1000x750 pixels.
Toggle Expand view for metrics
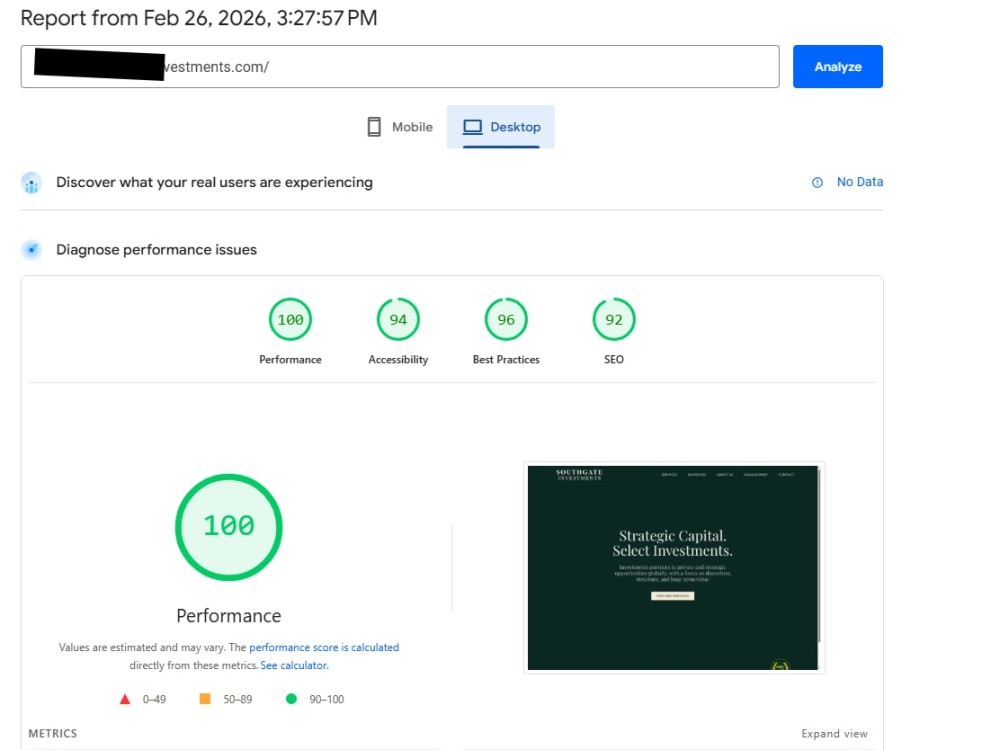click(x=834, y=733)
